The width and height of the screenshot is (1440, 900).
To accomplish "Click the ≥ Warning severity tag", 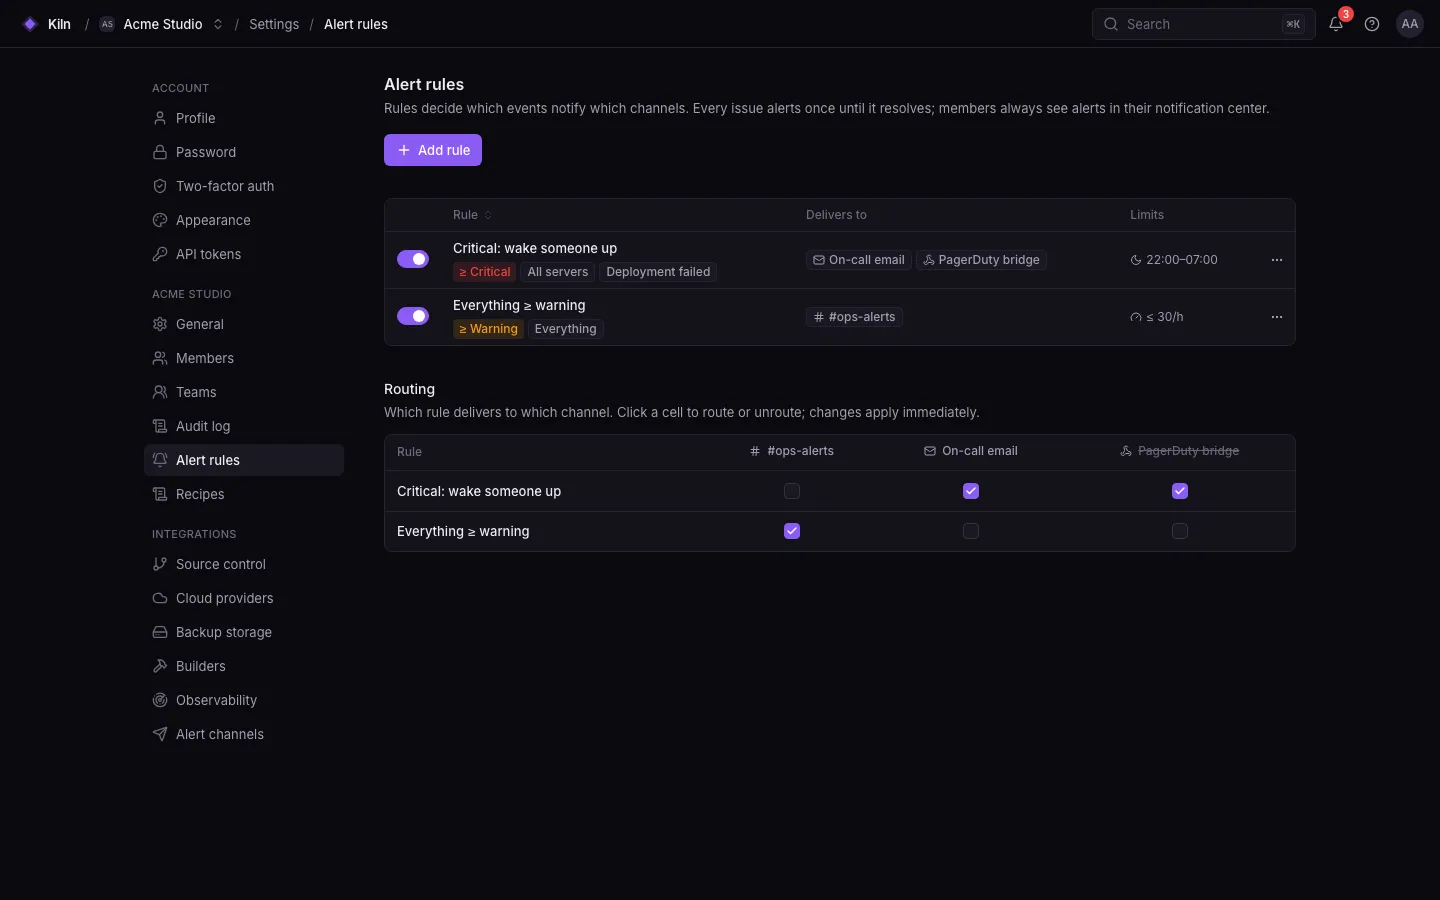I will 488,329.
